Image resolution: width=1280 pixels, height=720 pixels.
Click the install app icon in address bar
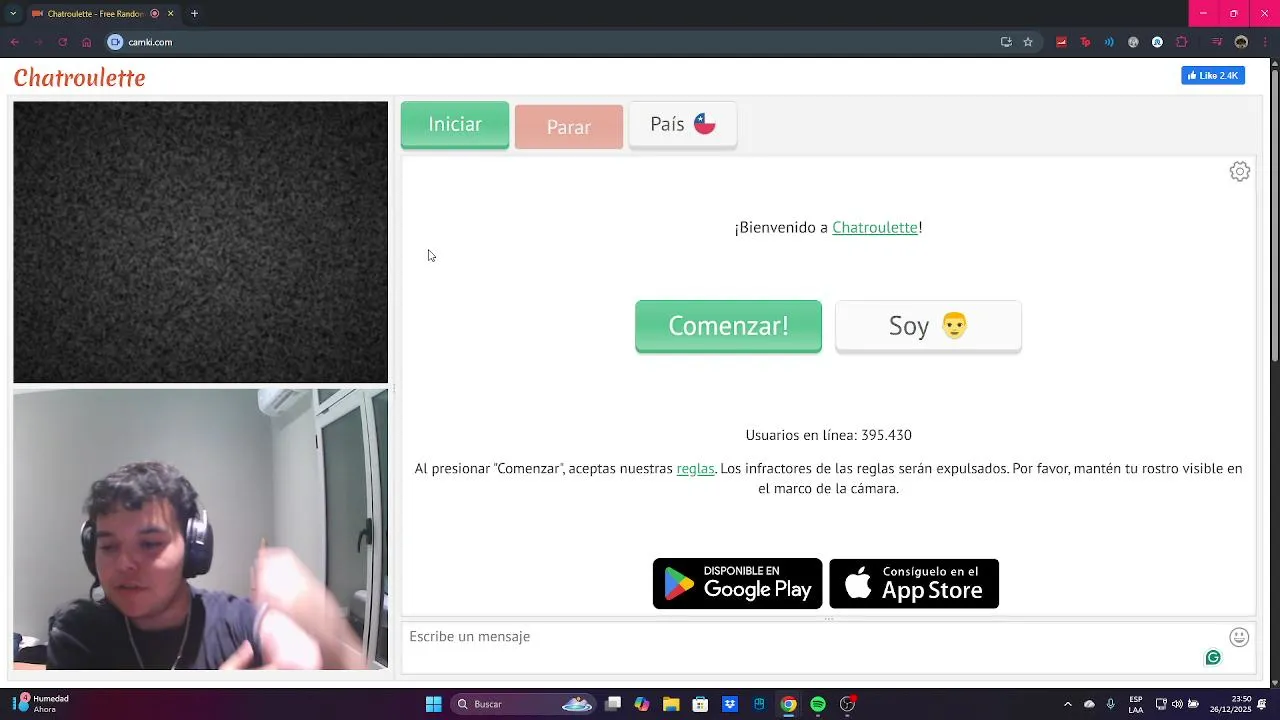click(x=1006, y=42)
